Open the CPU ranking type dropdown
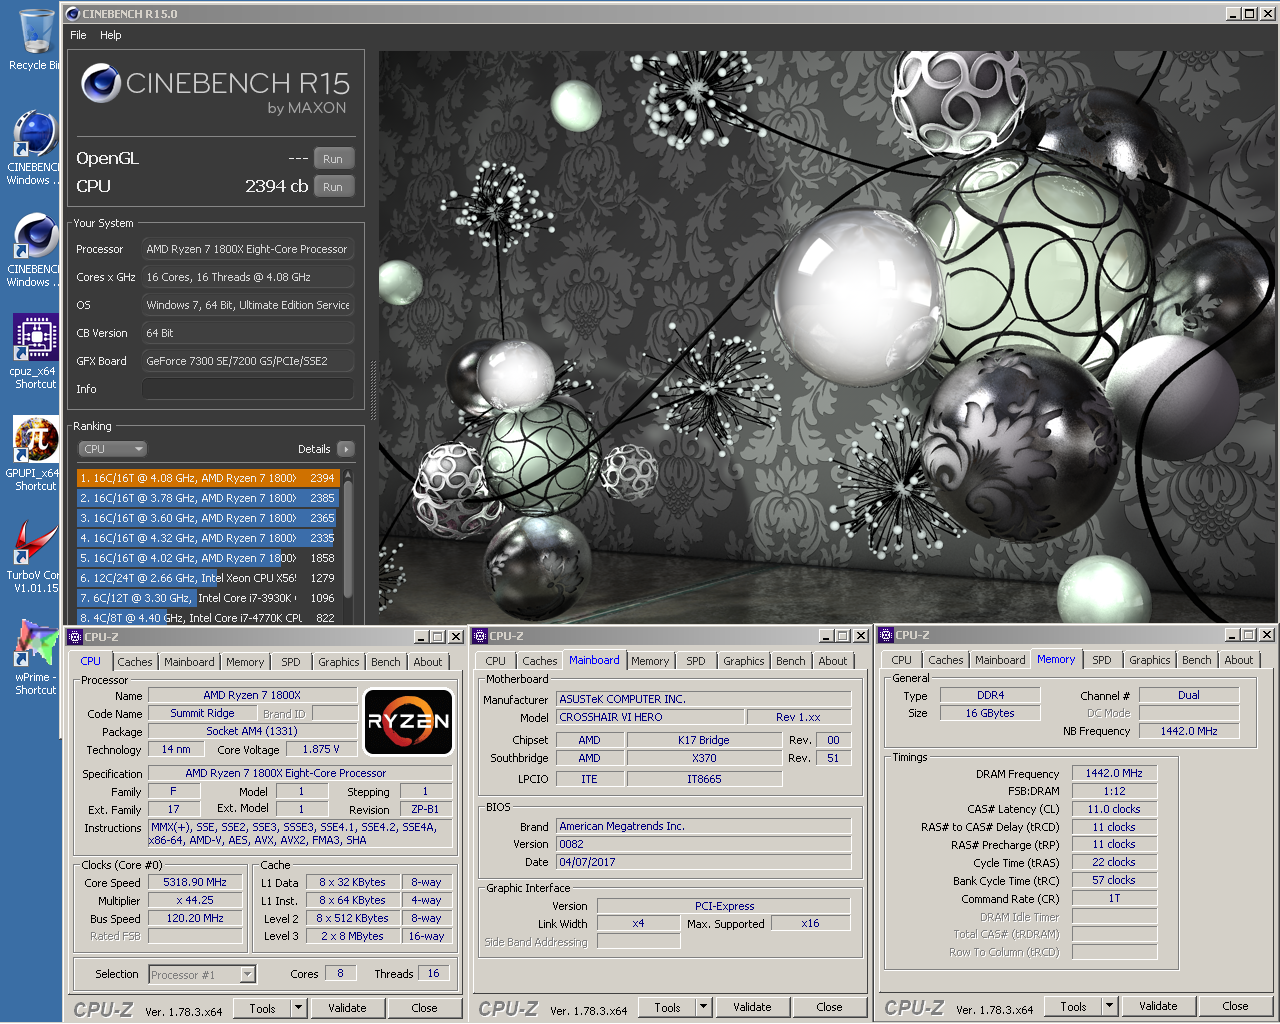The width and height of the screenshot is (1280, 1024). (x=113, y=449)
